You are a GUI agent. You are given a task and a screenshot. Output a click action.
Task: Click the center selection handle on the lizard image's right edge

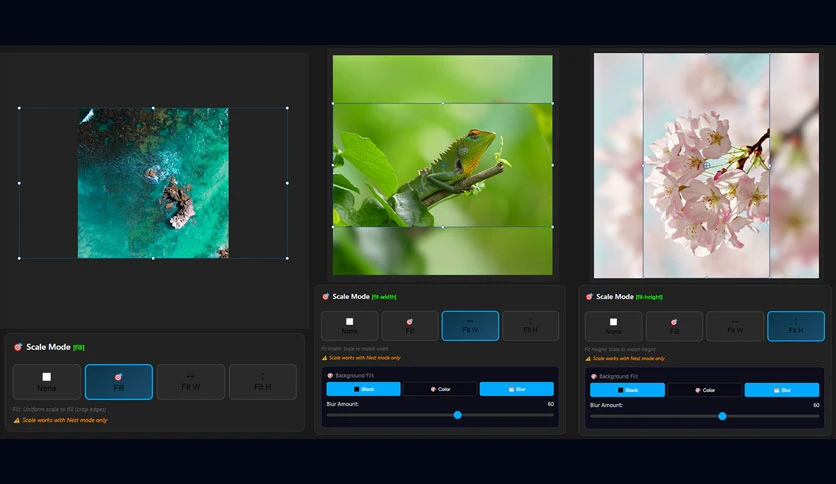(x=552, y=165)
